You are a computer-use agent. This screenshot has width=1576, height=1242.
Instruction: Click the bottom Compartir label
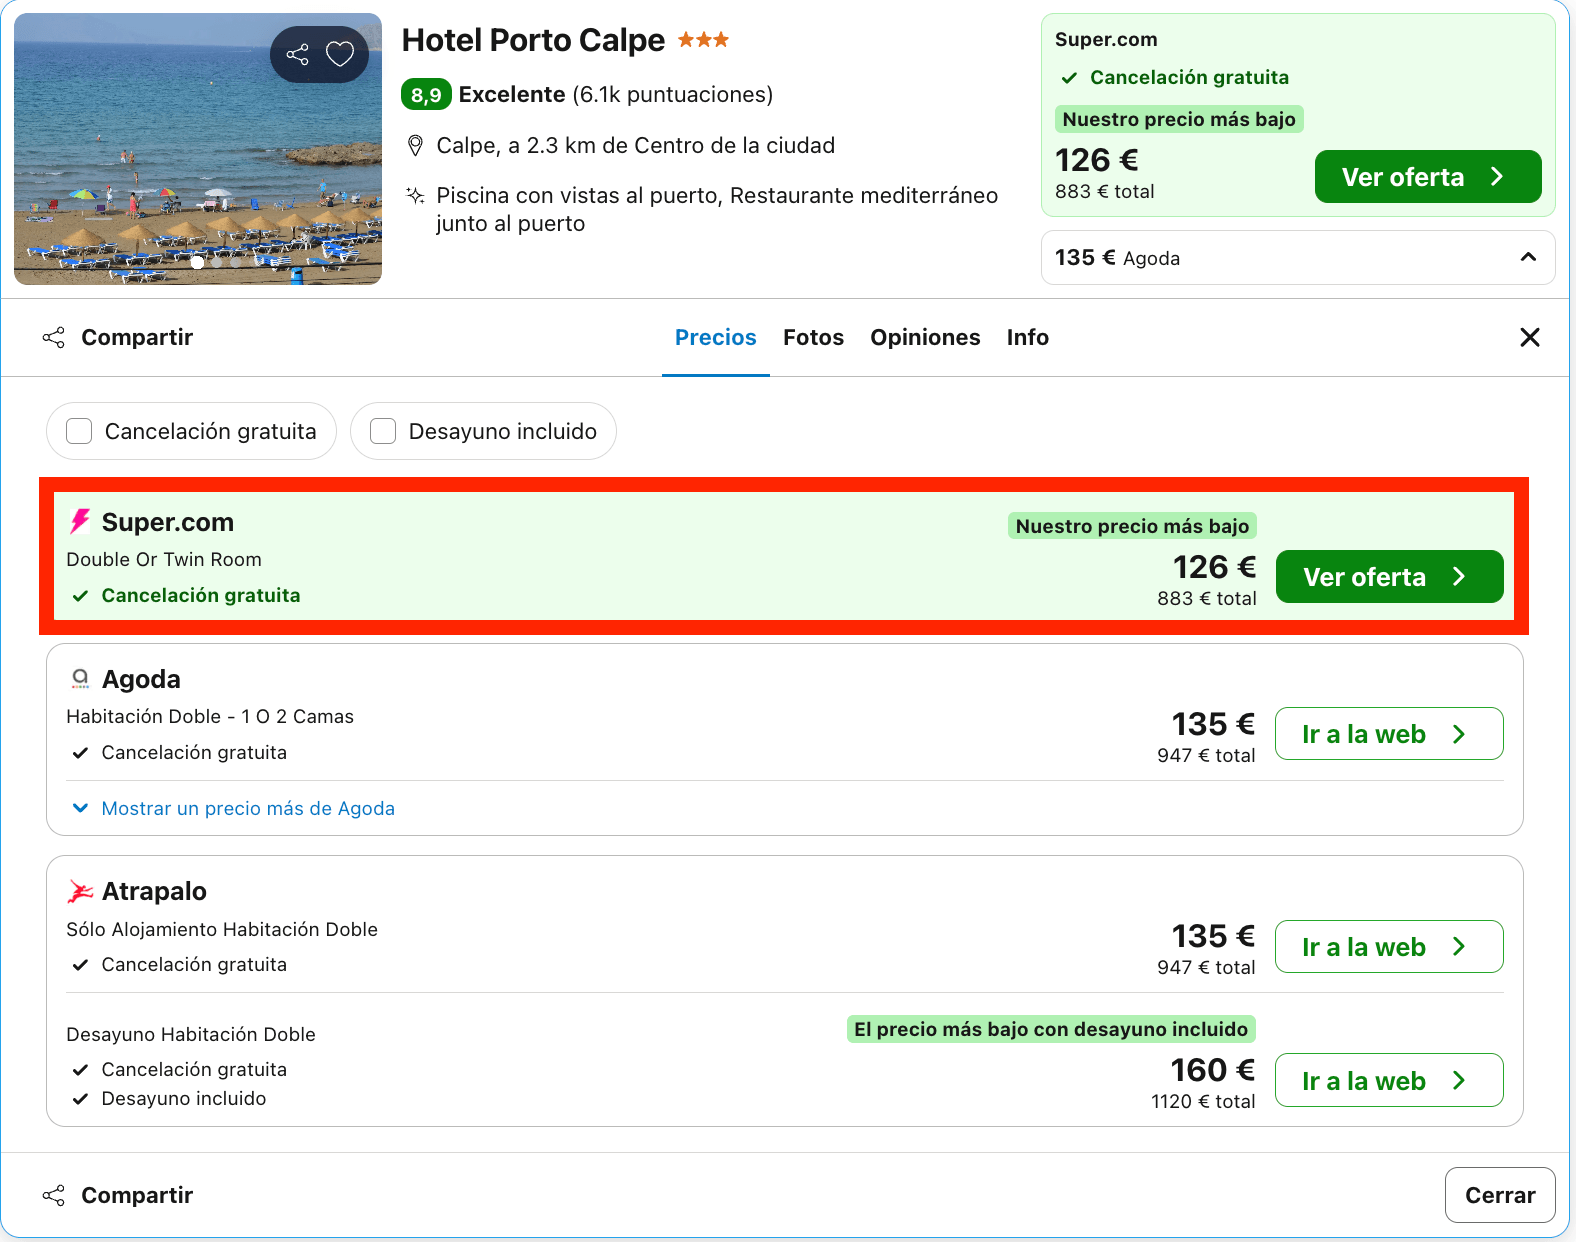[x=137, y=1195]
